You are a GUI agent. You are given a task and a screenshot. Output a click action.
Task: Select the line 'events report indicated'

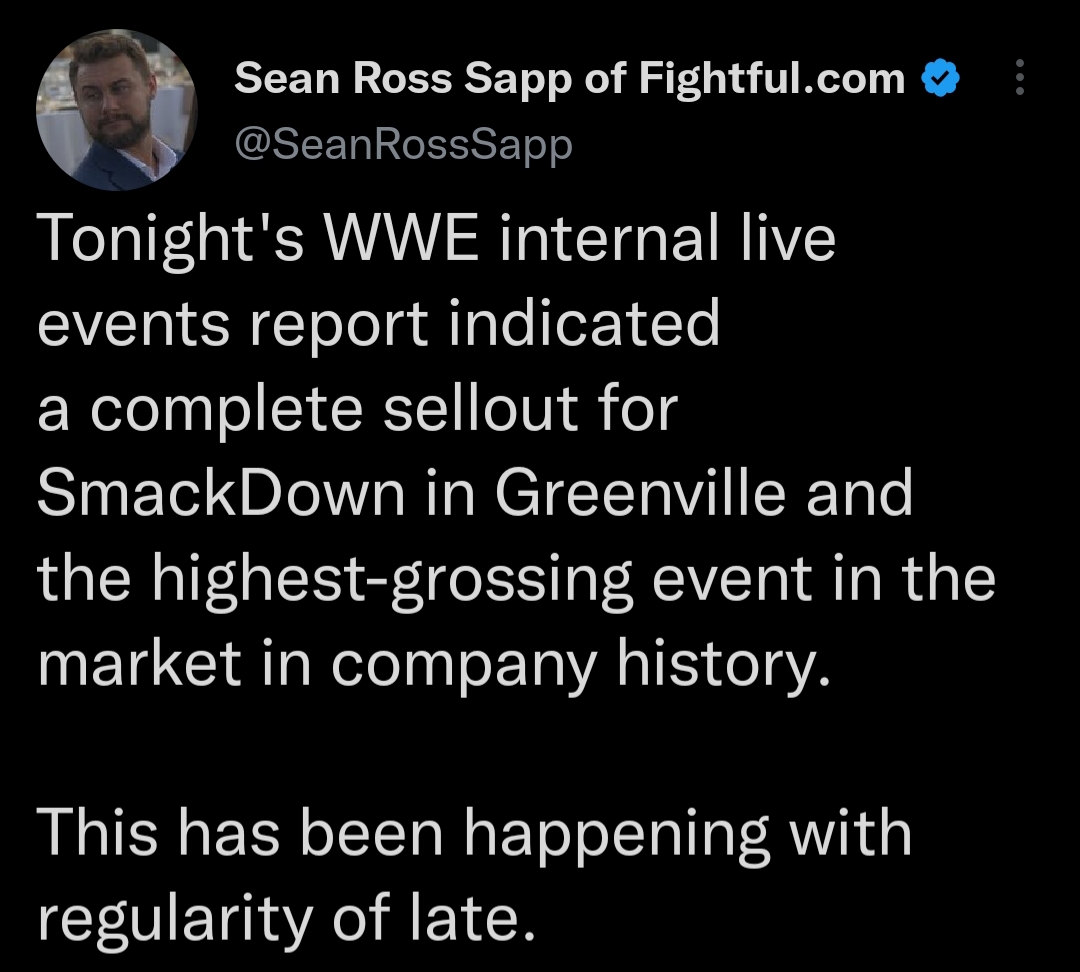(x=378, y=324)
